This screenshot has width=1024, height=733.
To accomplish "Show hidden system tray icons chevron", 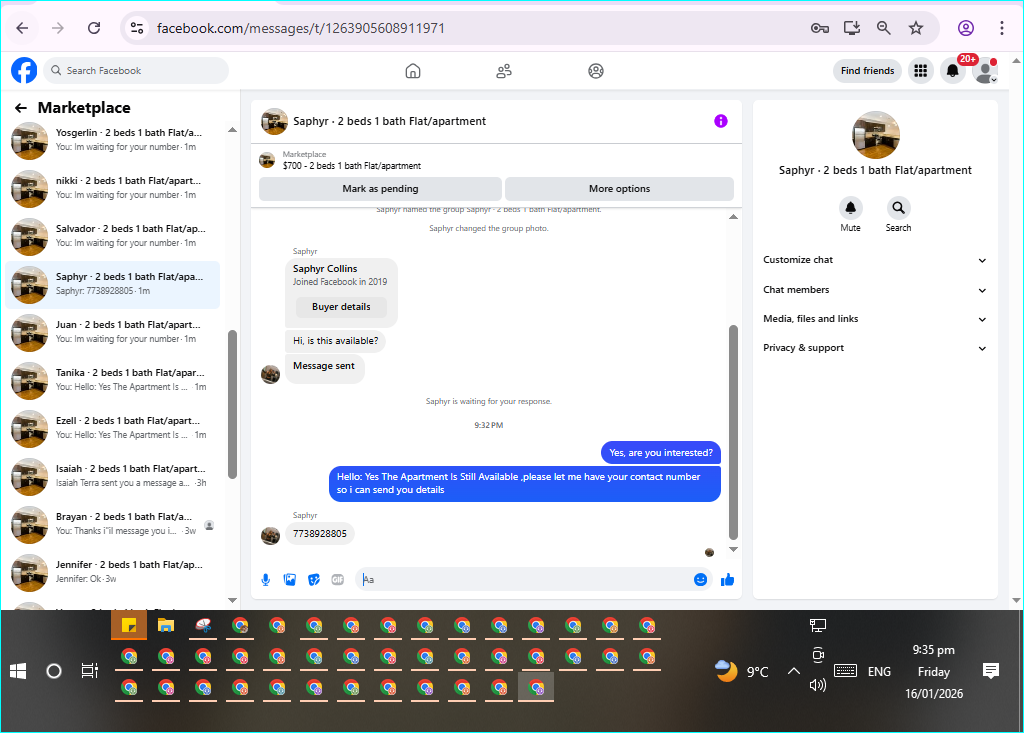I will pos(793,671).
